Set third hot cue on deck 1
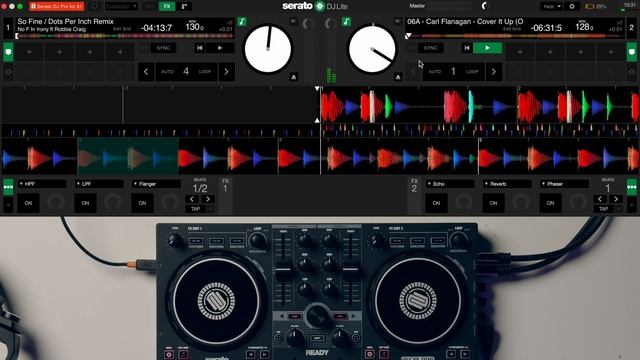Viewport: 640px width, 360px height. tap(90, 52)
